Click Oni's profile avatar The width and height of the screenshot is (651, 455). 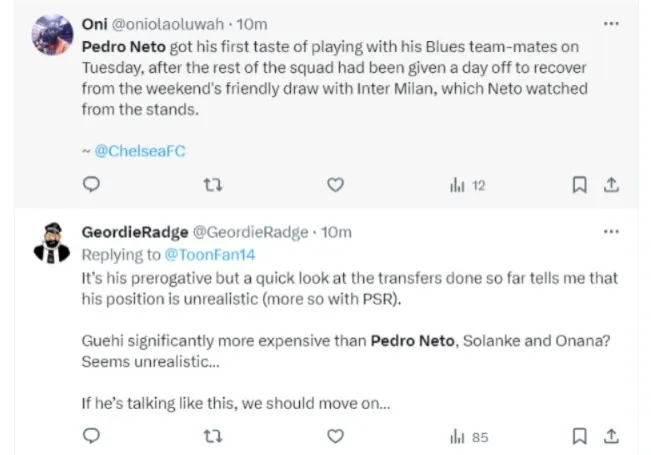click(51, 36)
